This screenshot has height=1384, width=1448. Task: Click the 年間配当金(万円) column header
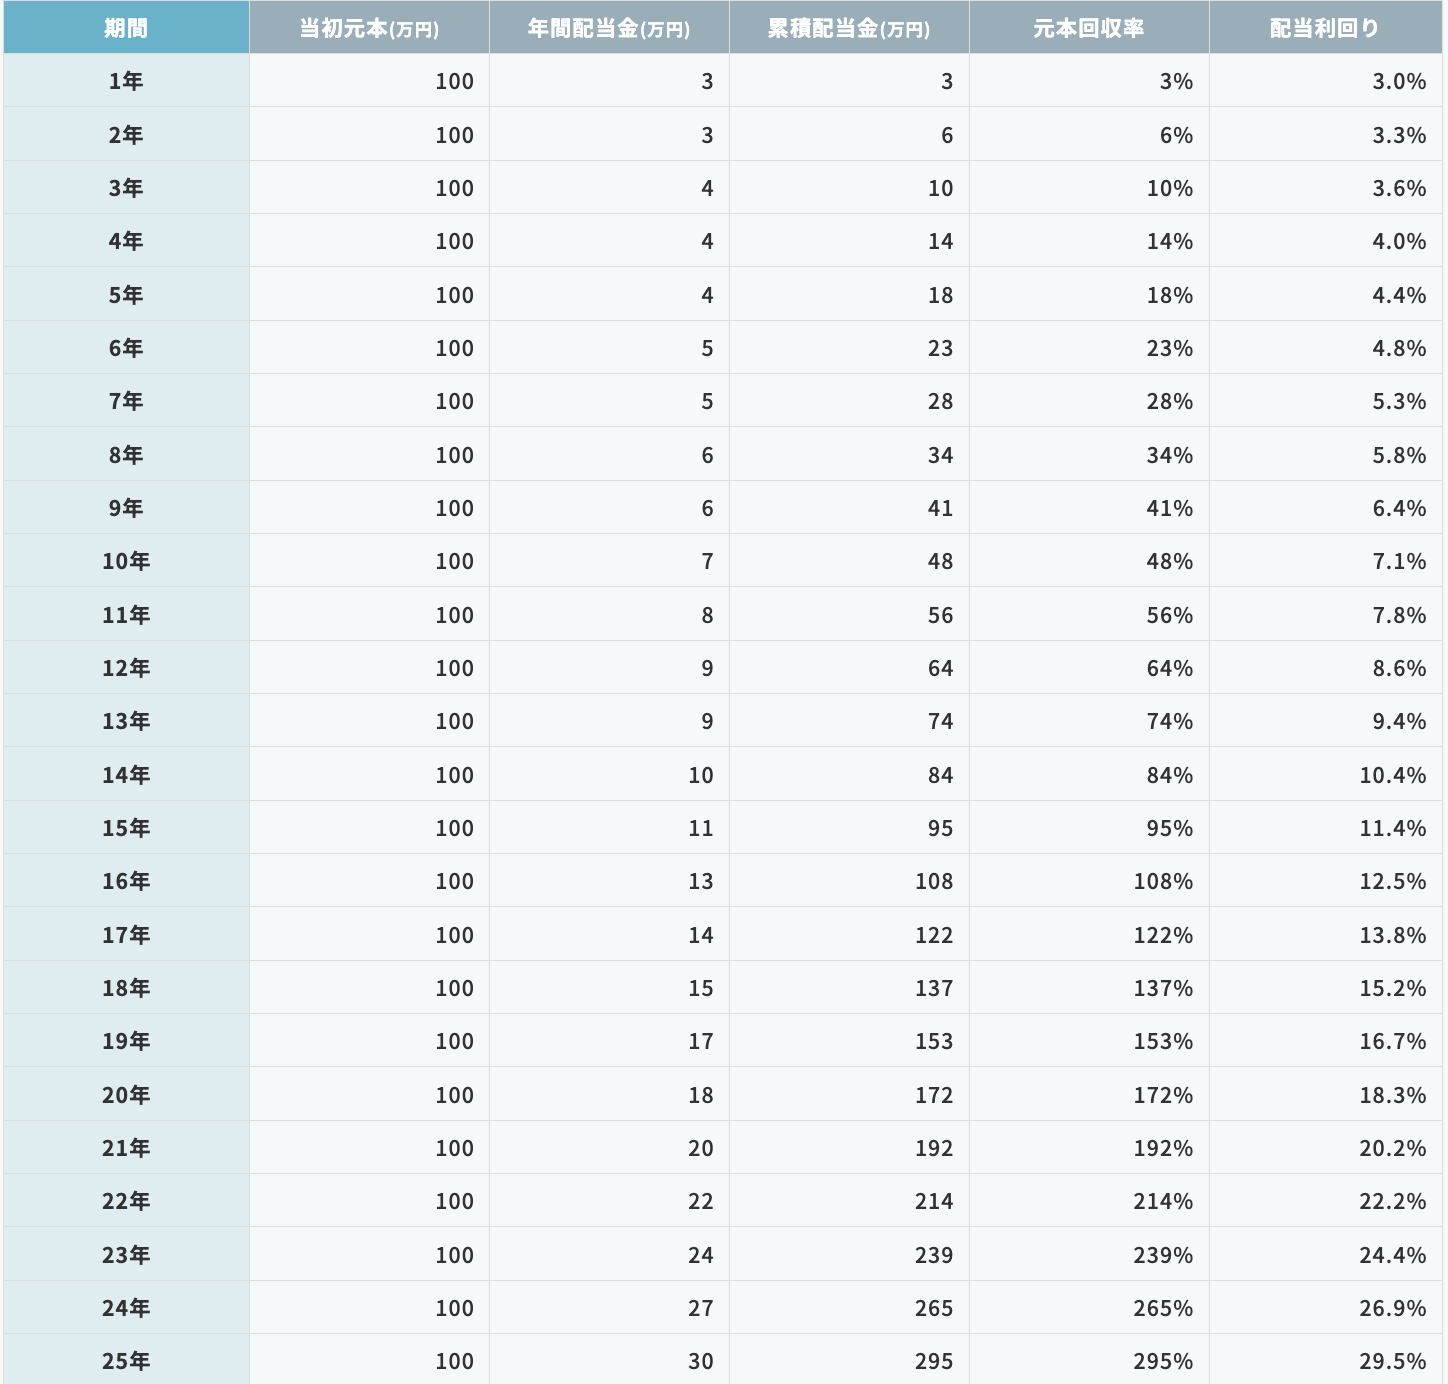pyautogui.click(x=609, y=28)
